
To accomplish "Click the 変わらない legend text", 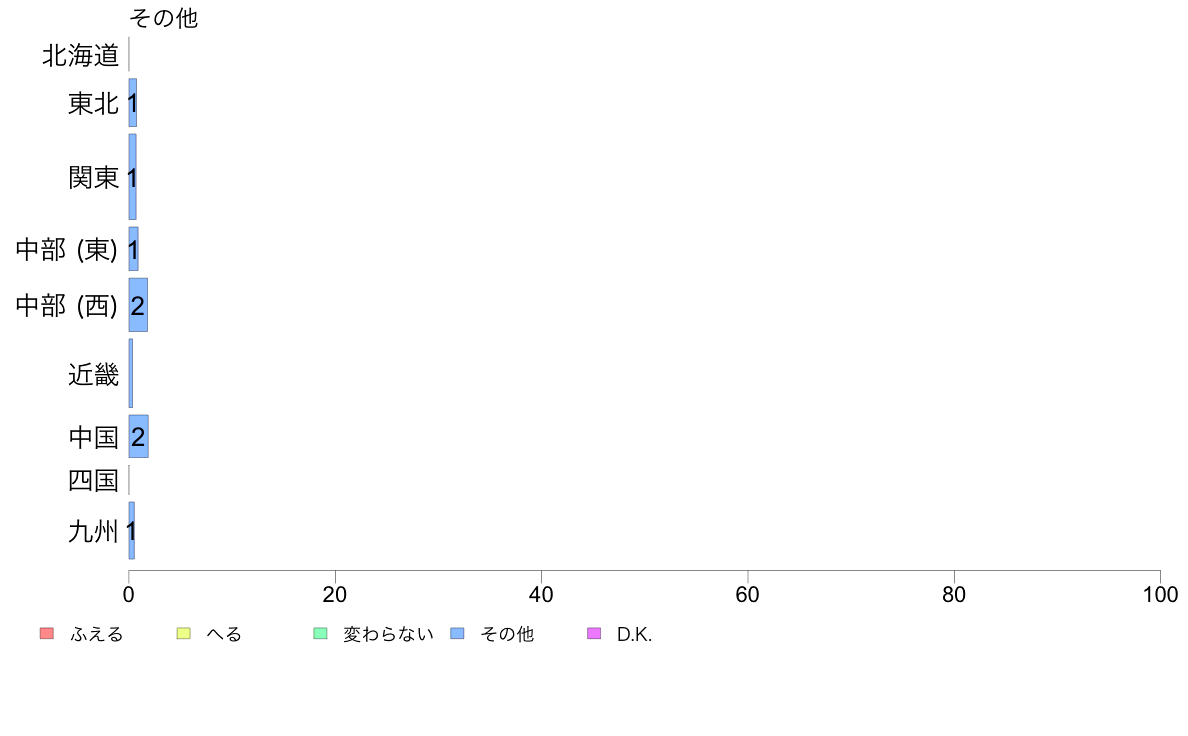I will pyautogui.click(x=388, y=634).
